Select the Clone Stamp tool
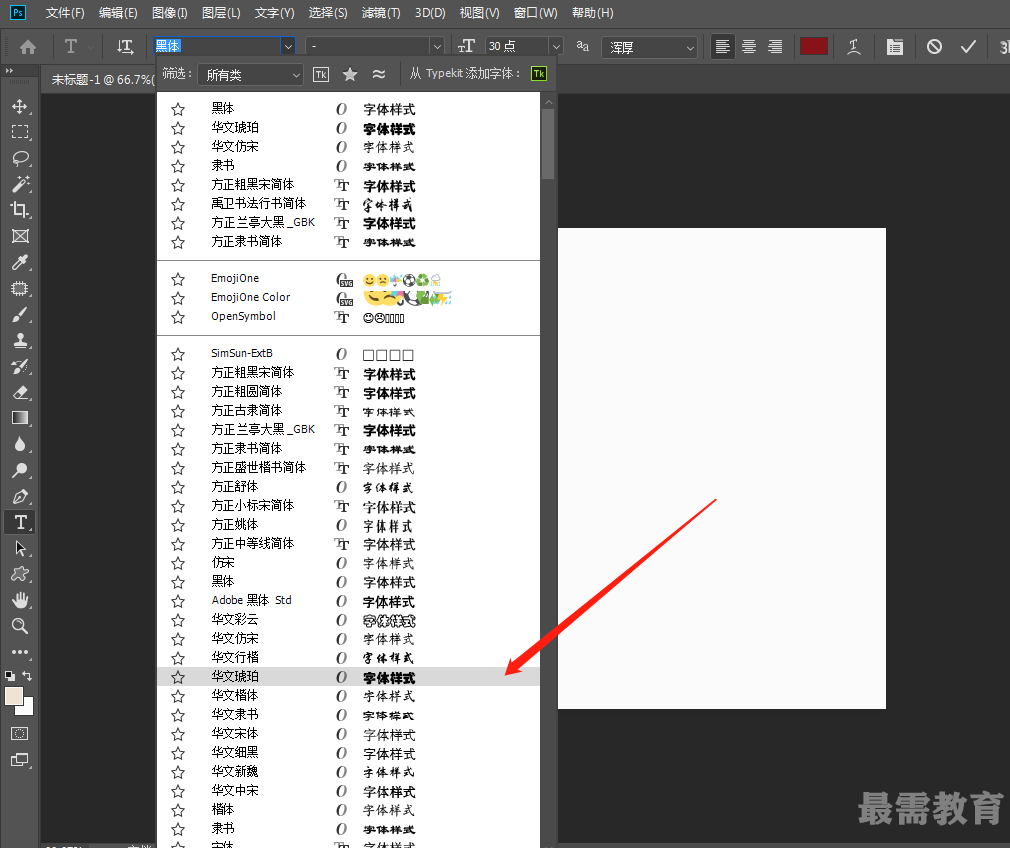1010x848 pixels. pos(20,340)
